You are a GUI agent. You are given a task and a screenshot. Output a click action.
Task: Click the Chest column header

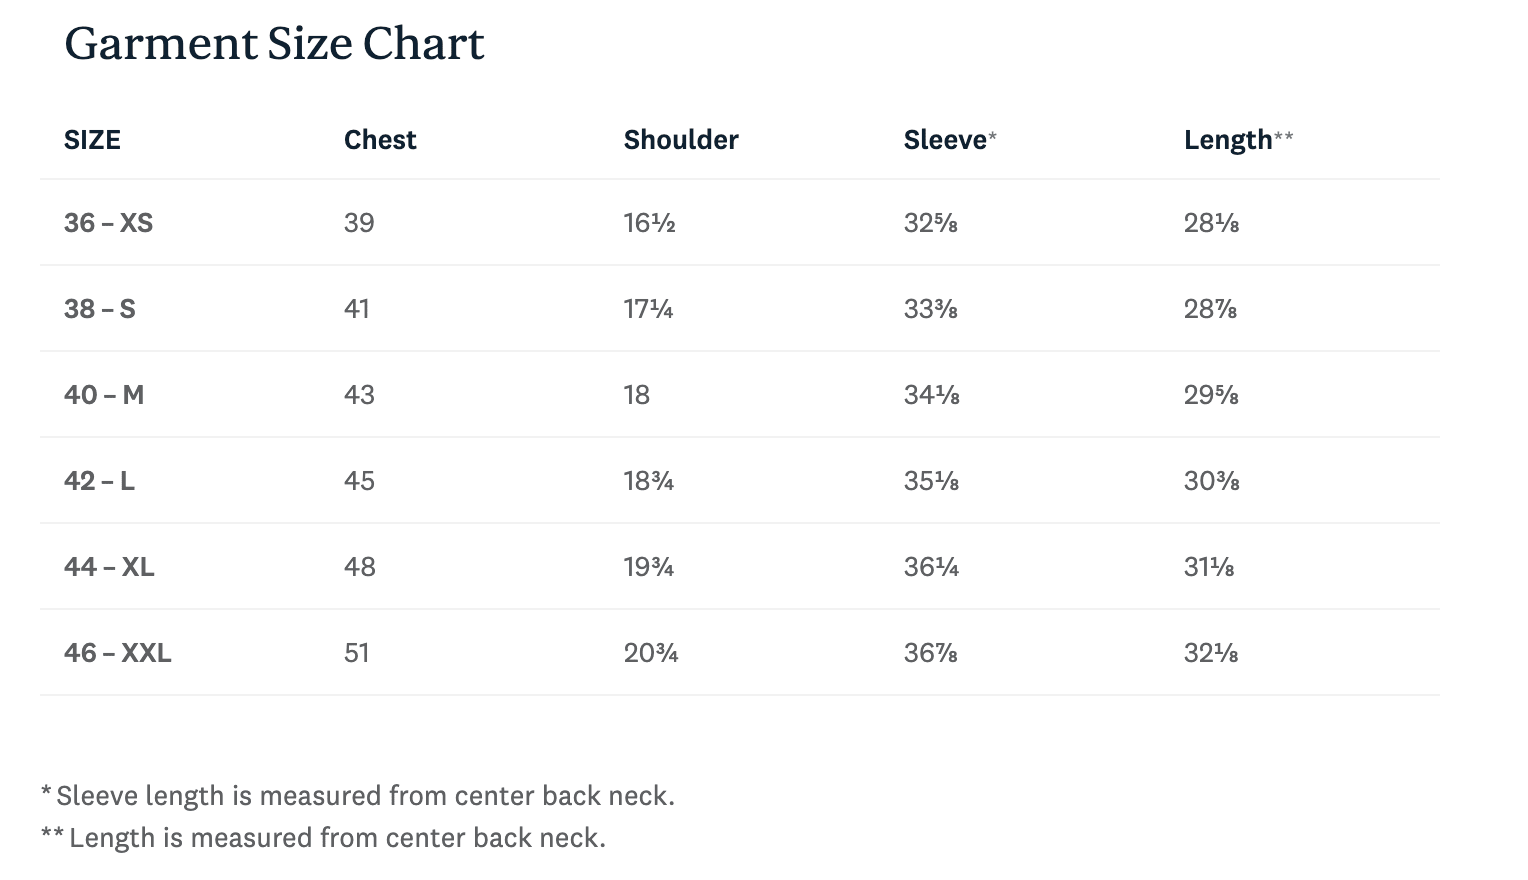click(x=380, y=140)
